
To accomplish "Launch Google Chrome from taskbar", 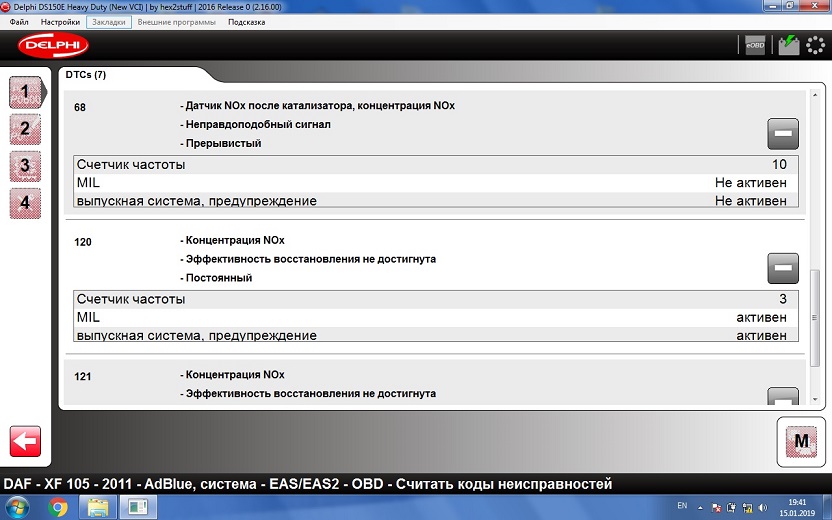I will (x=57, y=507).
